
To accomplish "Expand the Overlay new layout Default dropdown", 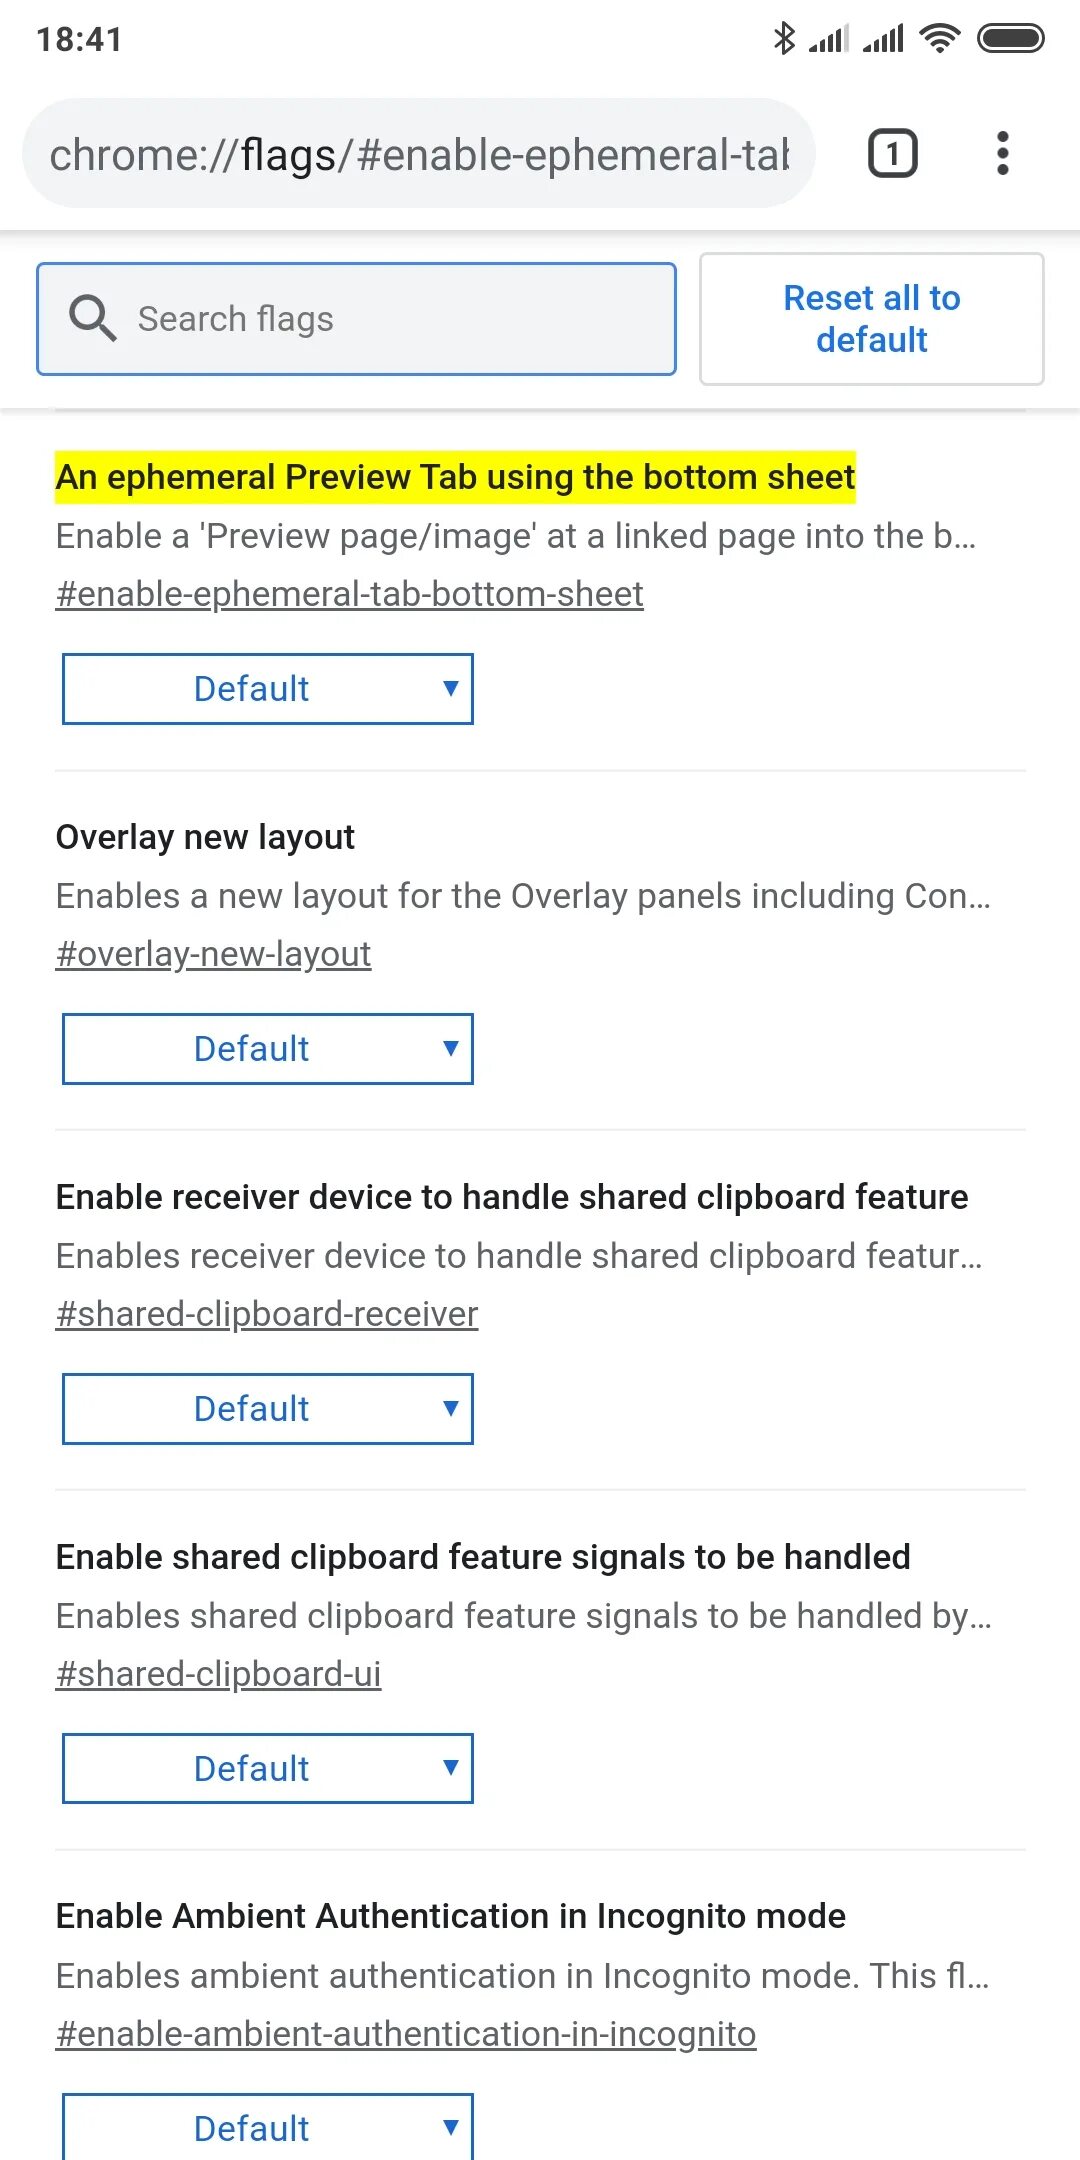I will (267, 1049).
